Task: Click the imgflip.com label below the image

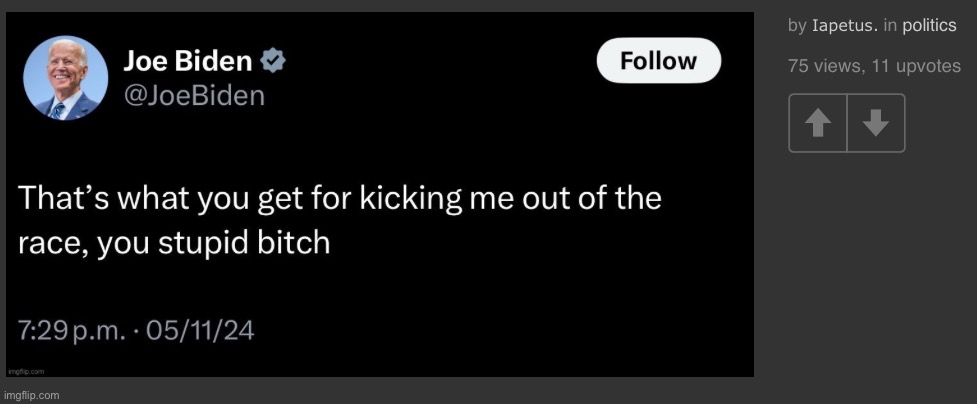Action: [31, 395]
